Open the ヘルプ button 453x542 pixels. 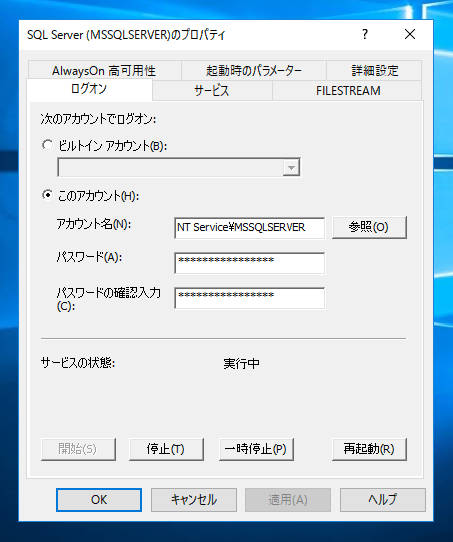point(383,500)
